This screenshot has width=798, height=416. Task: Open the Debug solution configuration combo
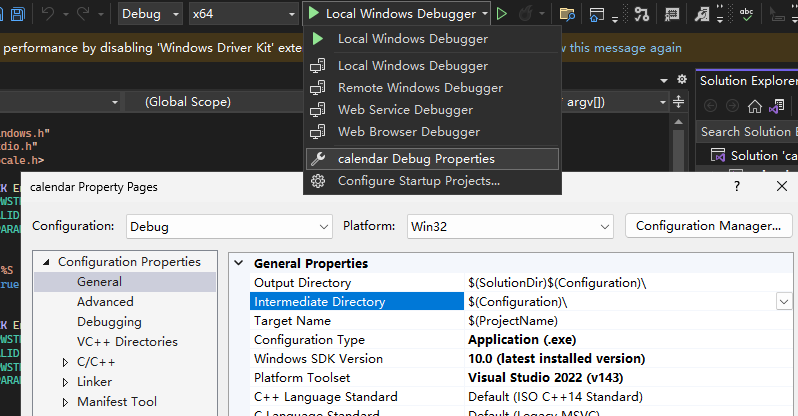coord(150,14)
